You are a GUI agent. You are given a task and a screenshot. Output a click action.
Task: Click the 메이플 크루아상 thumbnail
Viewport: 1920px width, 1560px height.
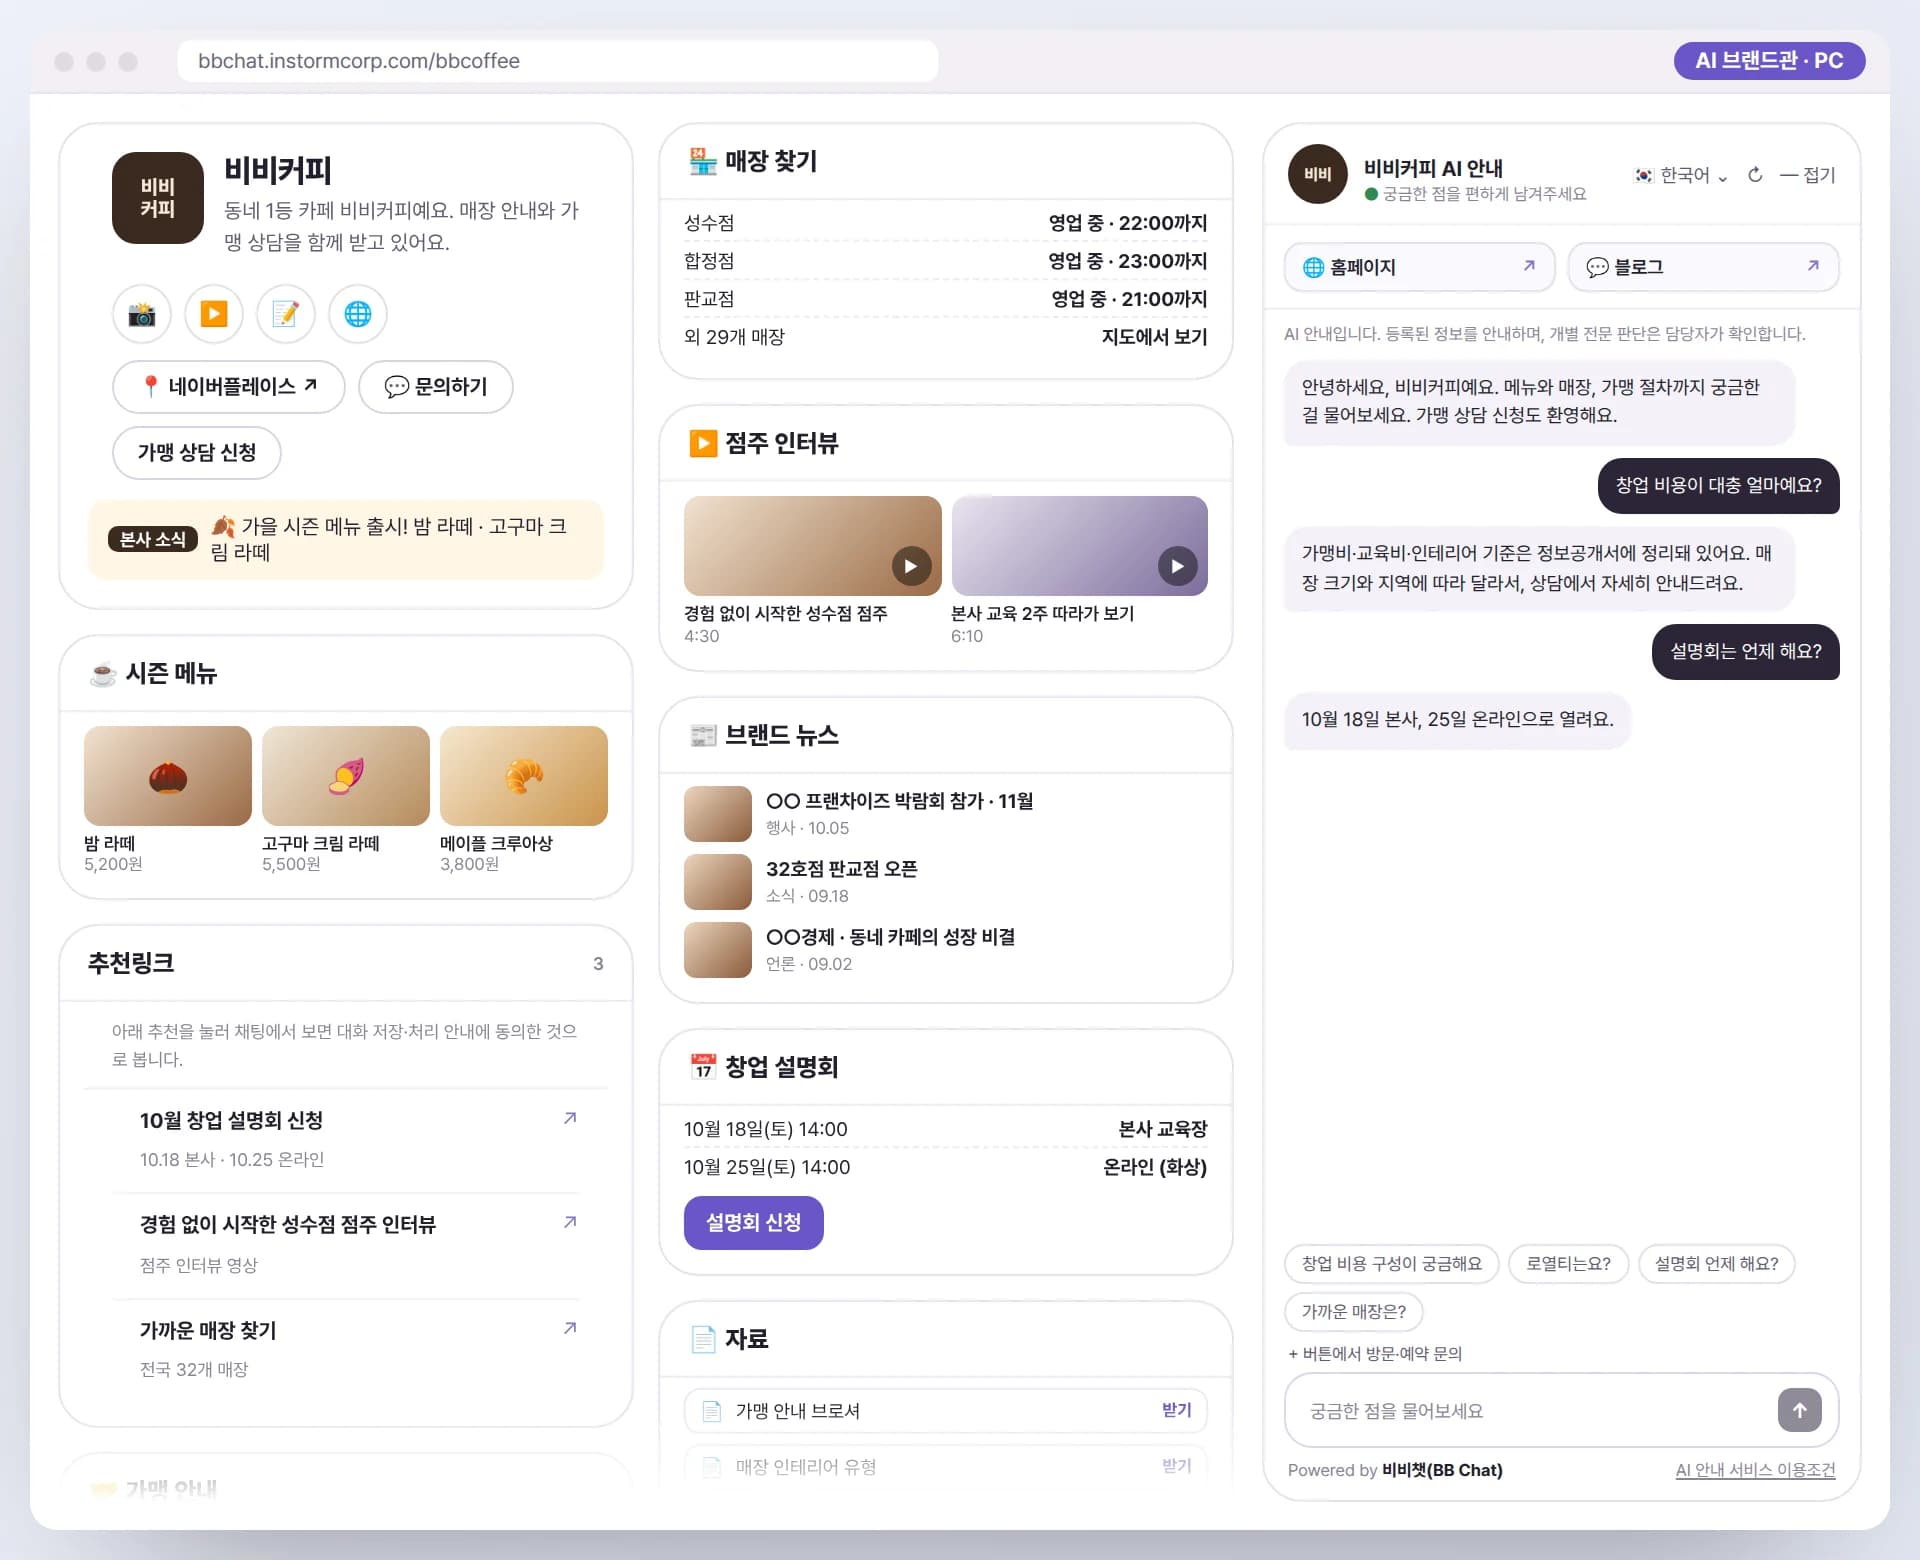pos(524,776)
